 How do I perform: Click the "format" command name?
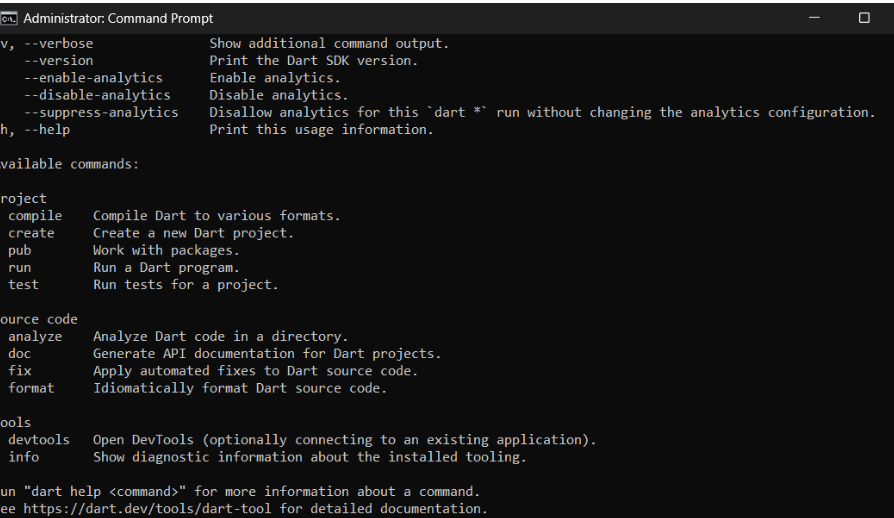click(x=31, y=388)
